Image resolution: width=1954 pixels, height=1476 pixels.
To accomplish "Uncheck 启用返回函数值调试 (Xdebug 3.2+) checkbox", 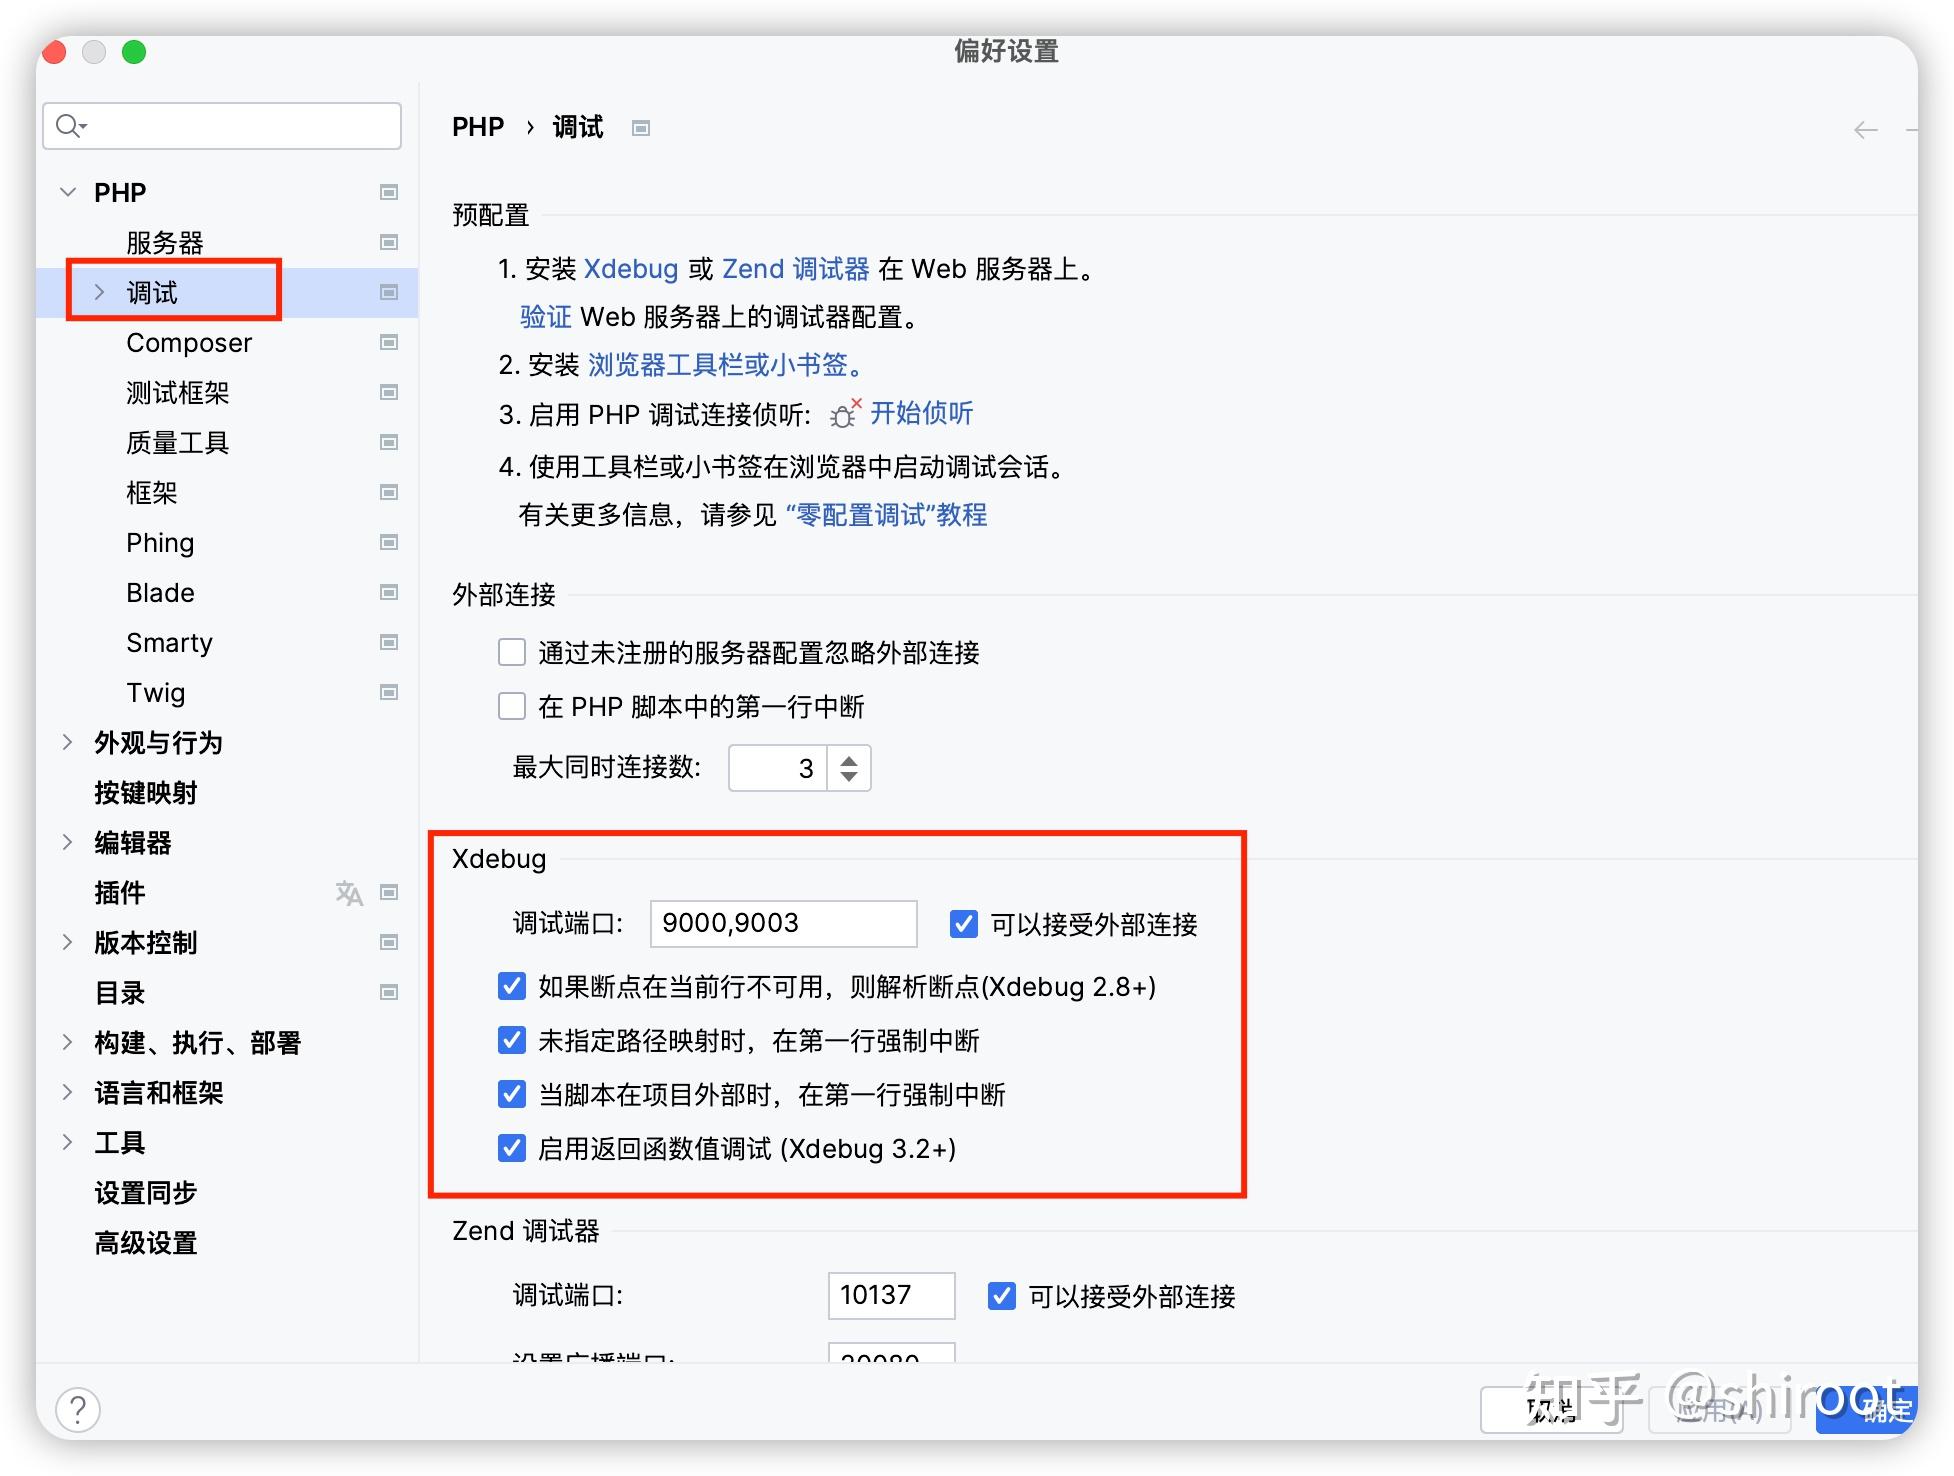I will tap(512, 1149).
